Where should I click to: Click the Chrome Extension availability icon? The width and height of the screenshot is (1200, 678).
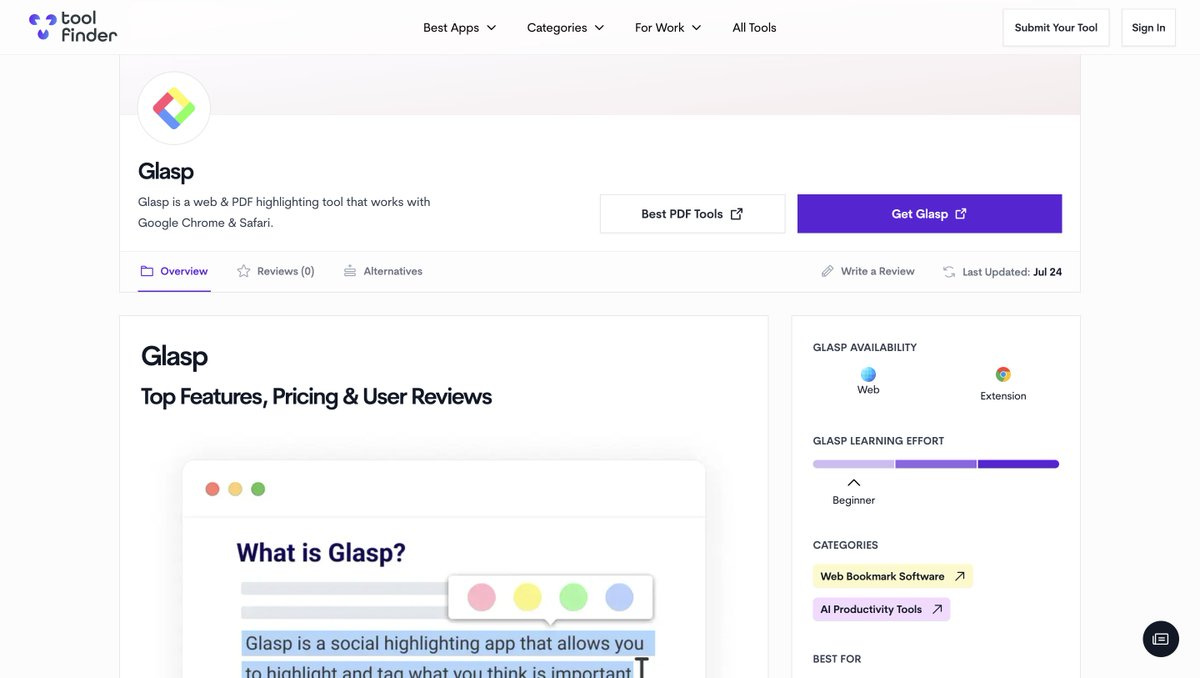pos(1003,374)
